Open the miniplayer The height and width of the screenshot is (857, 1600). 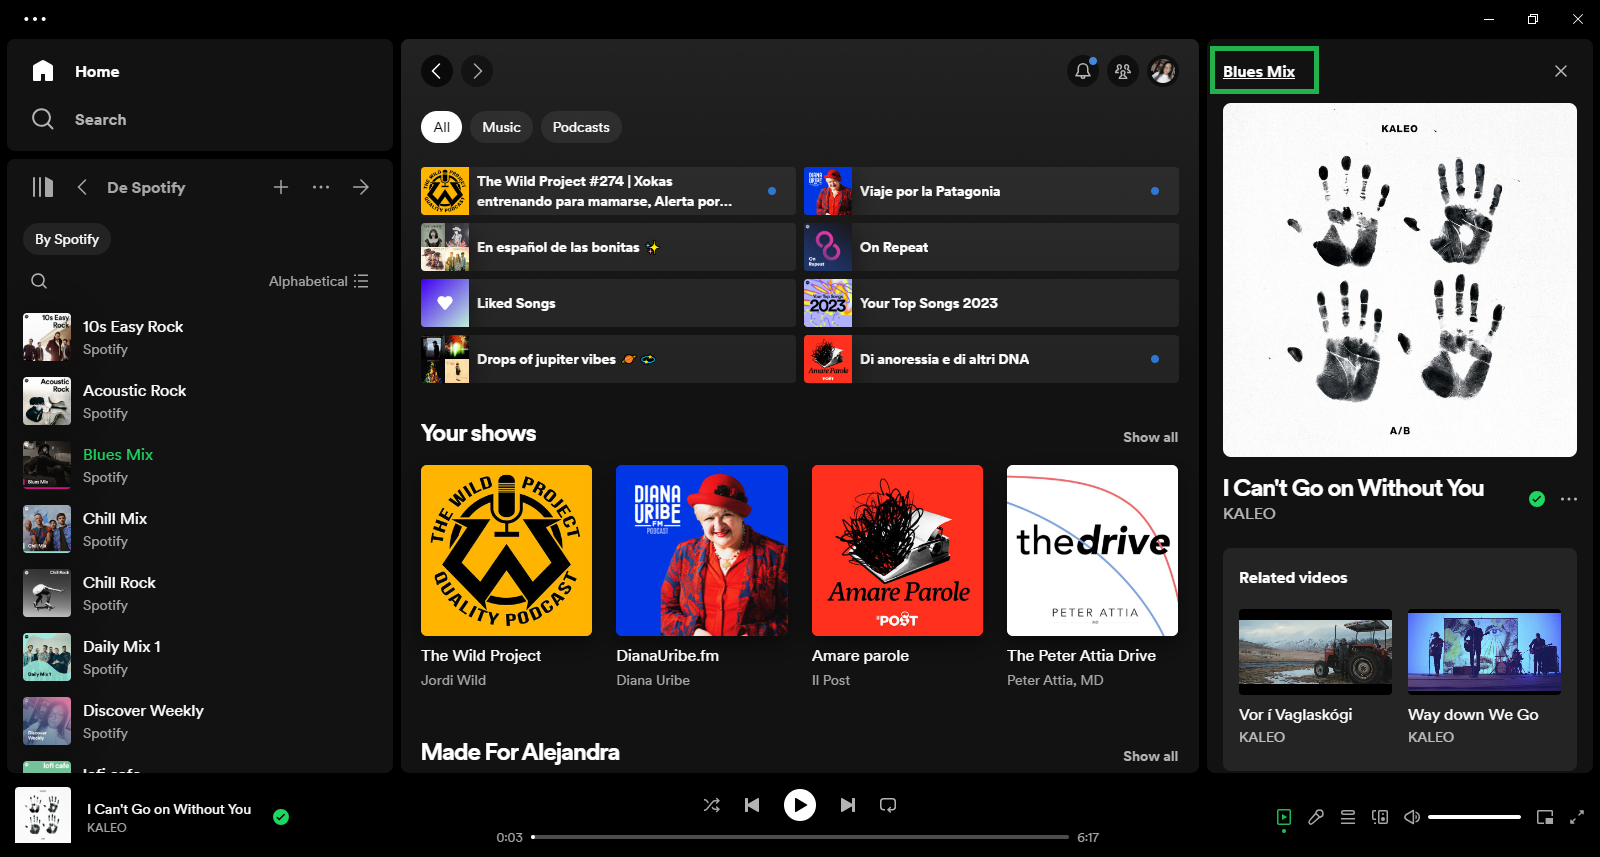pyautogui.click(x=1545, y=817)
